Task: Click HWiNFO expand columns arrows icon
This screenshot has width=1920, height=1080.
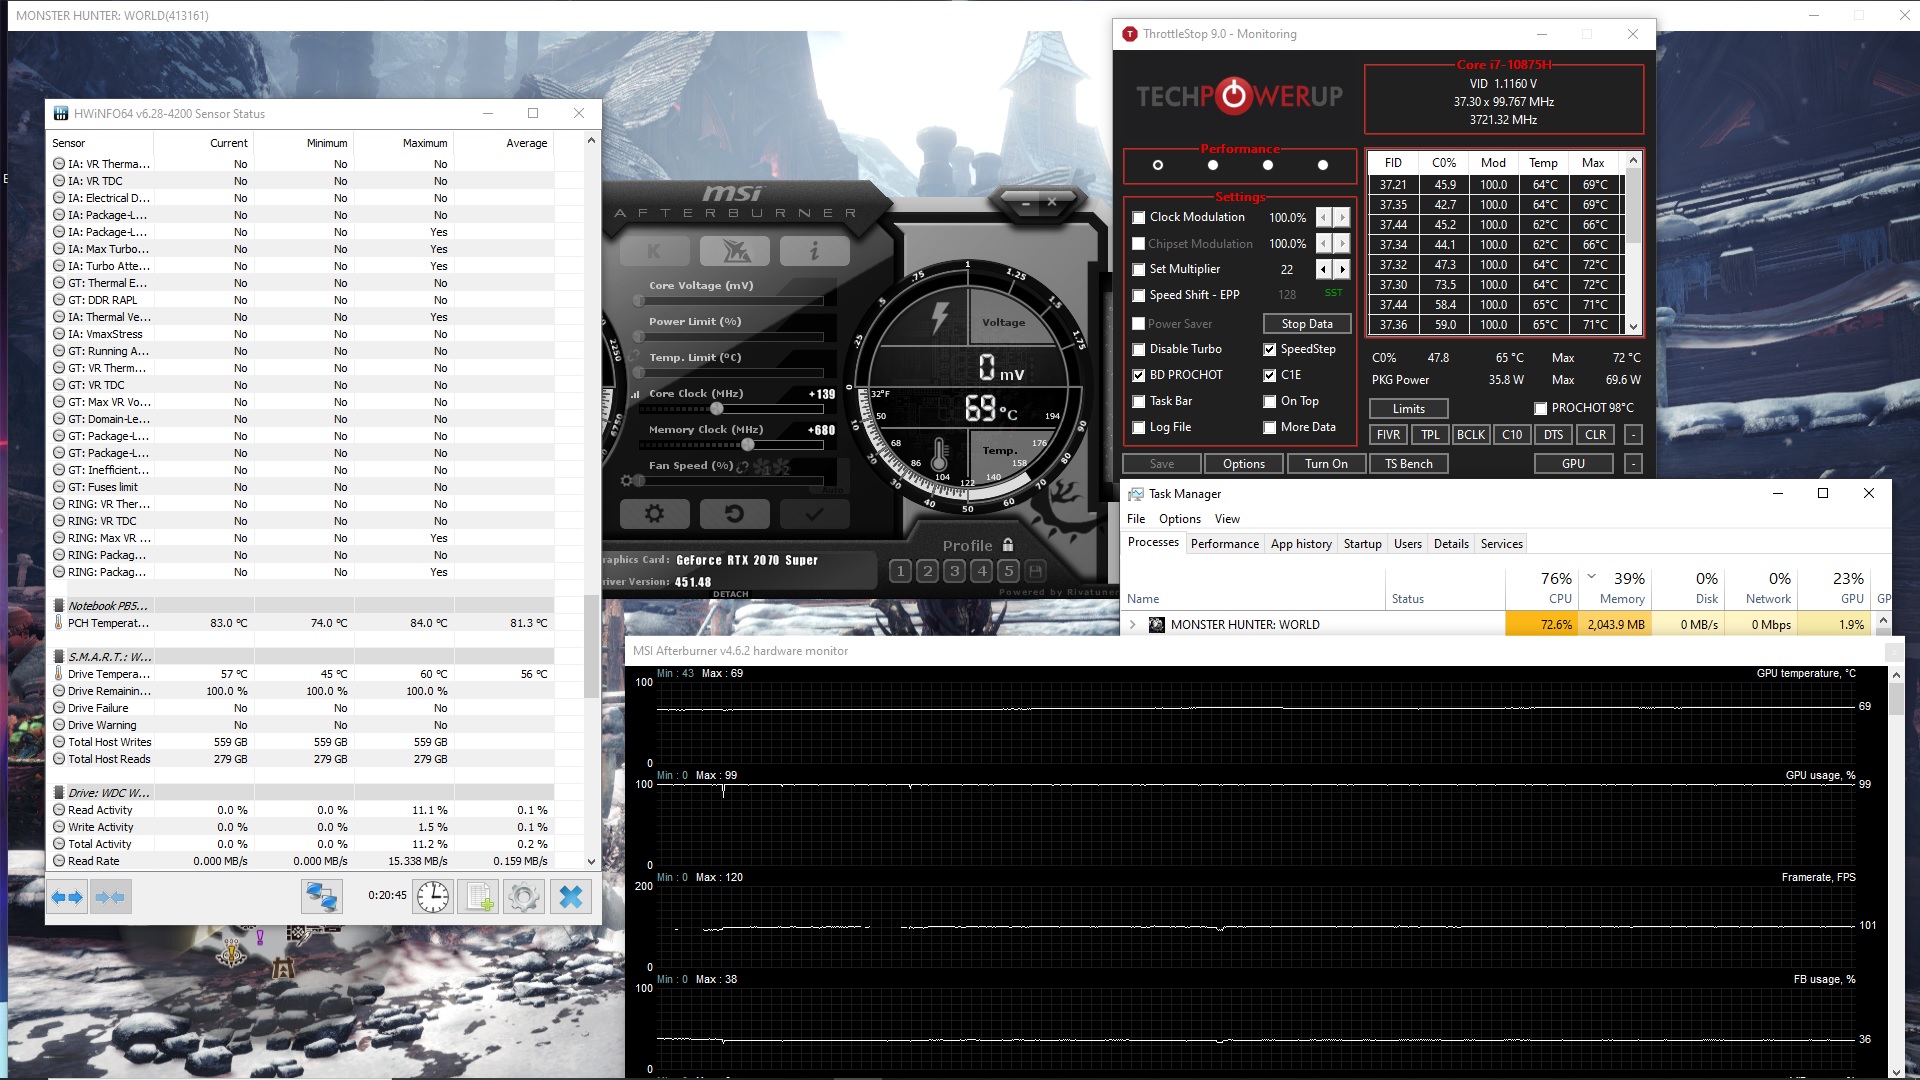Action: 68,897
